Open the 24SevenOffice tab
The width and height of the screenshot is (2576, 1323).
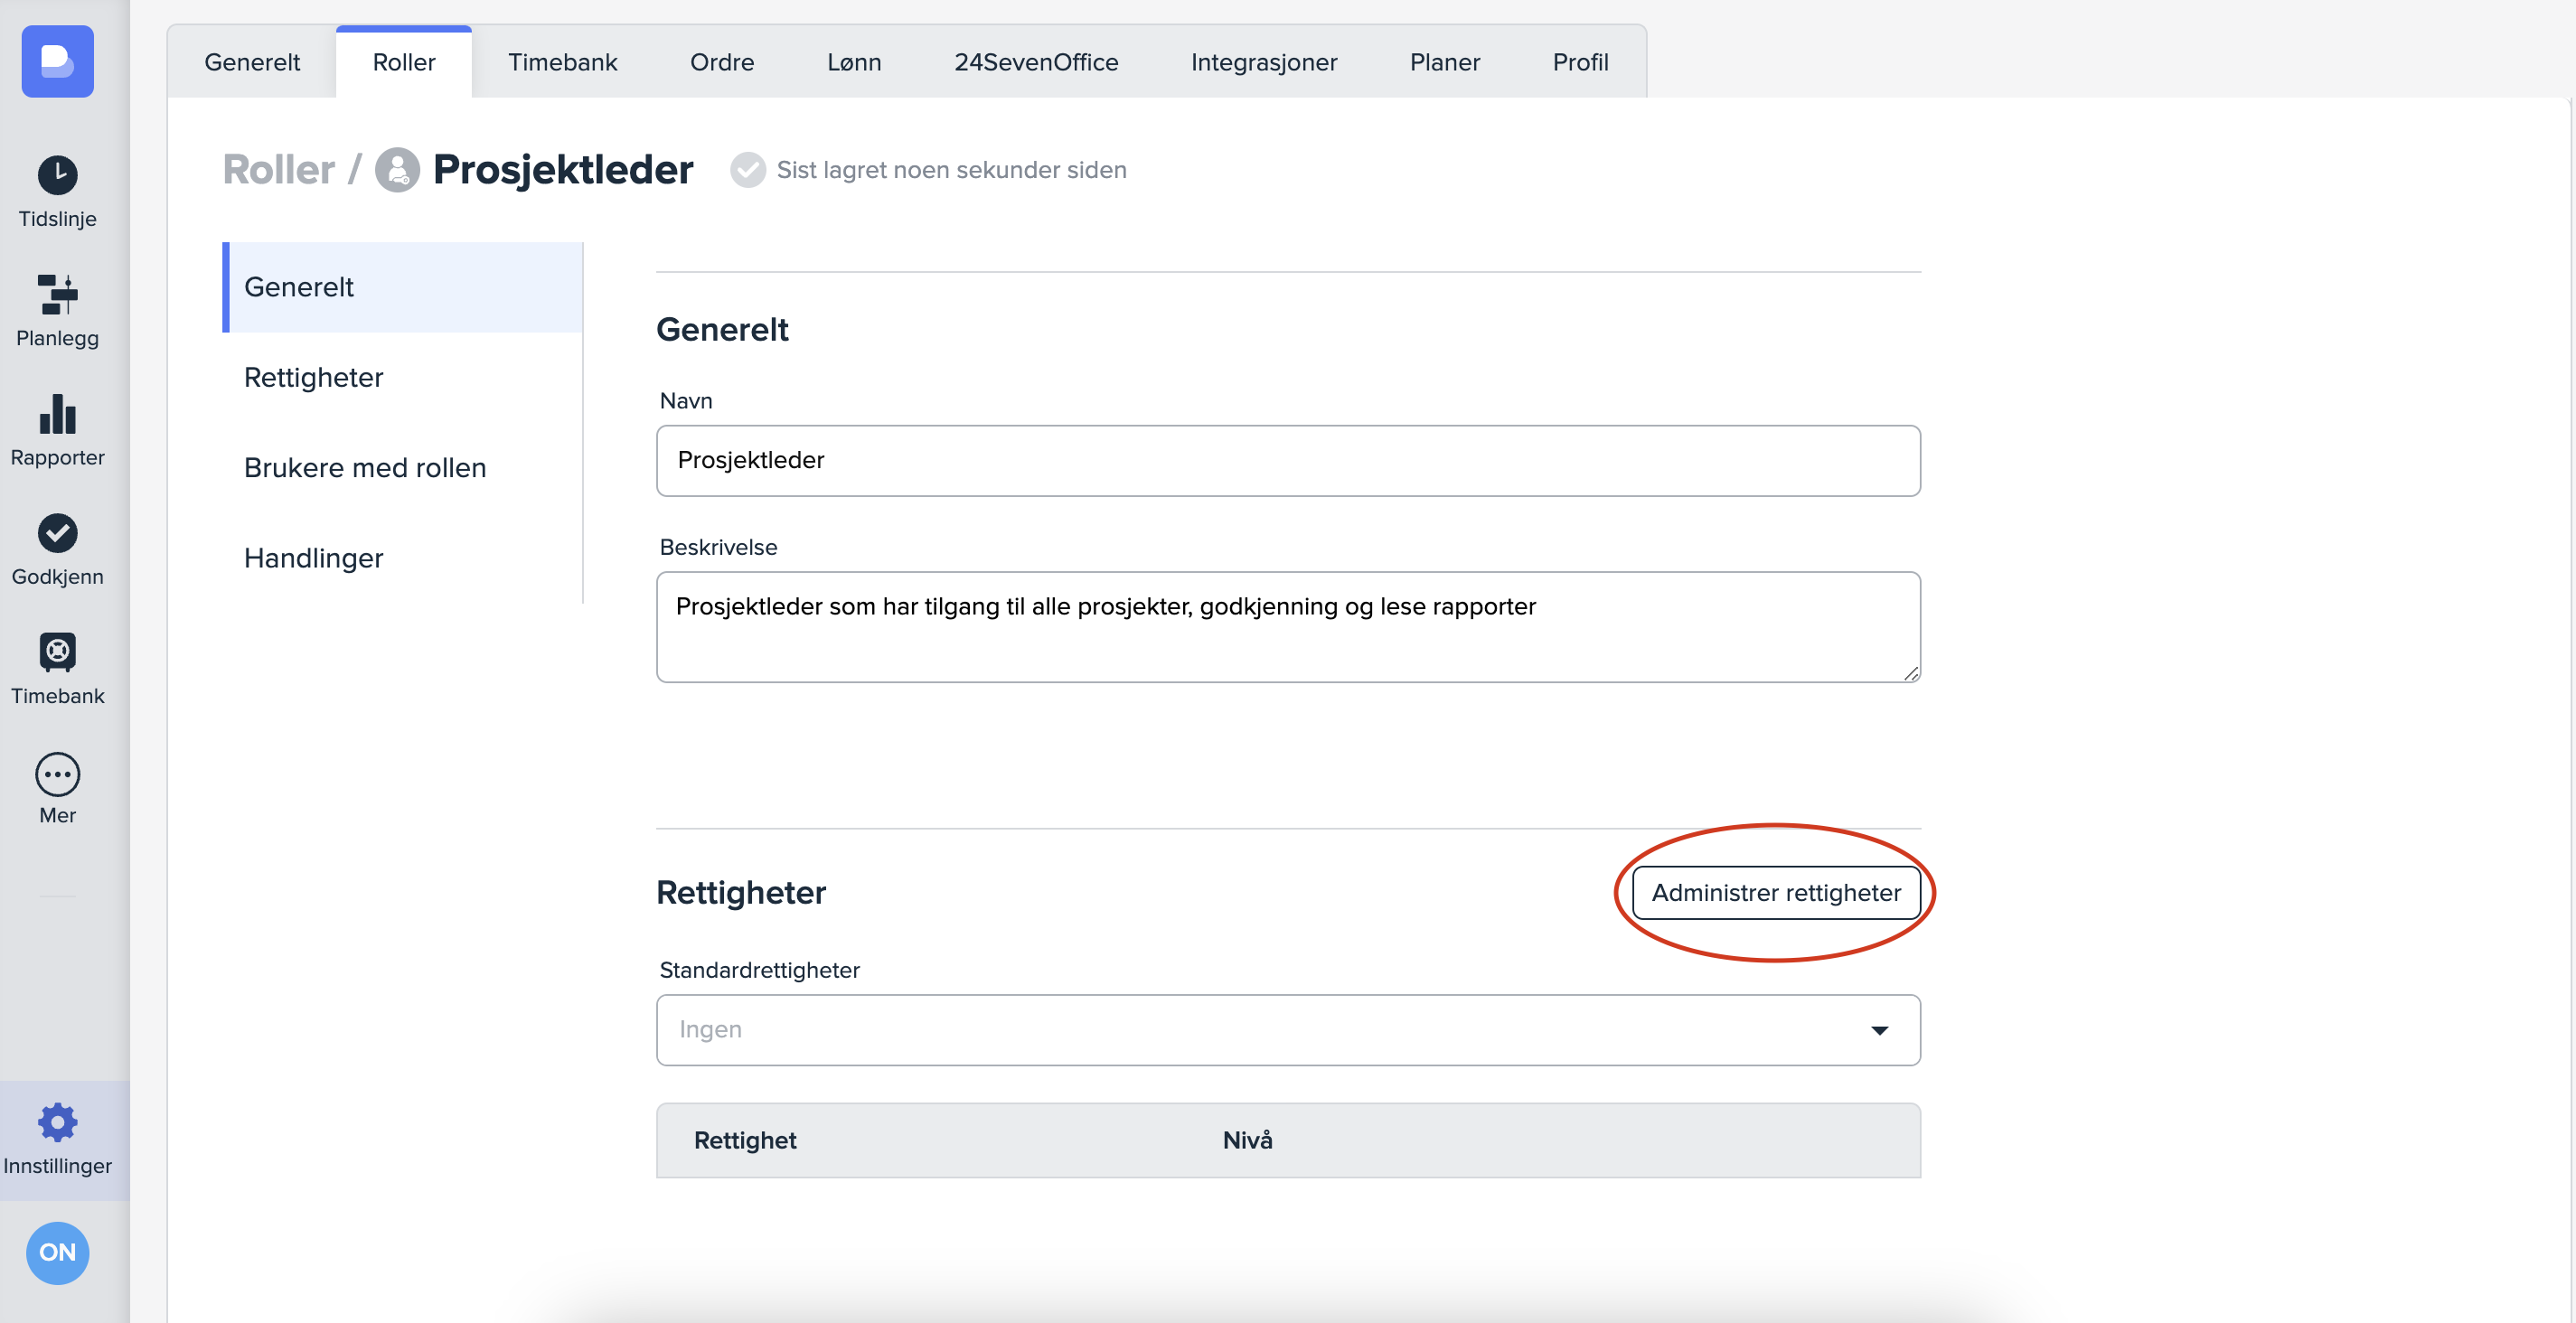pos(1035,62)
